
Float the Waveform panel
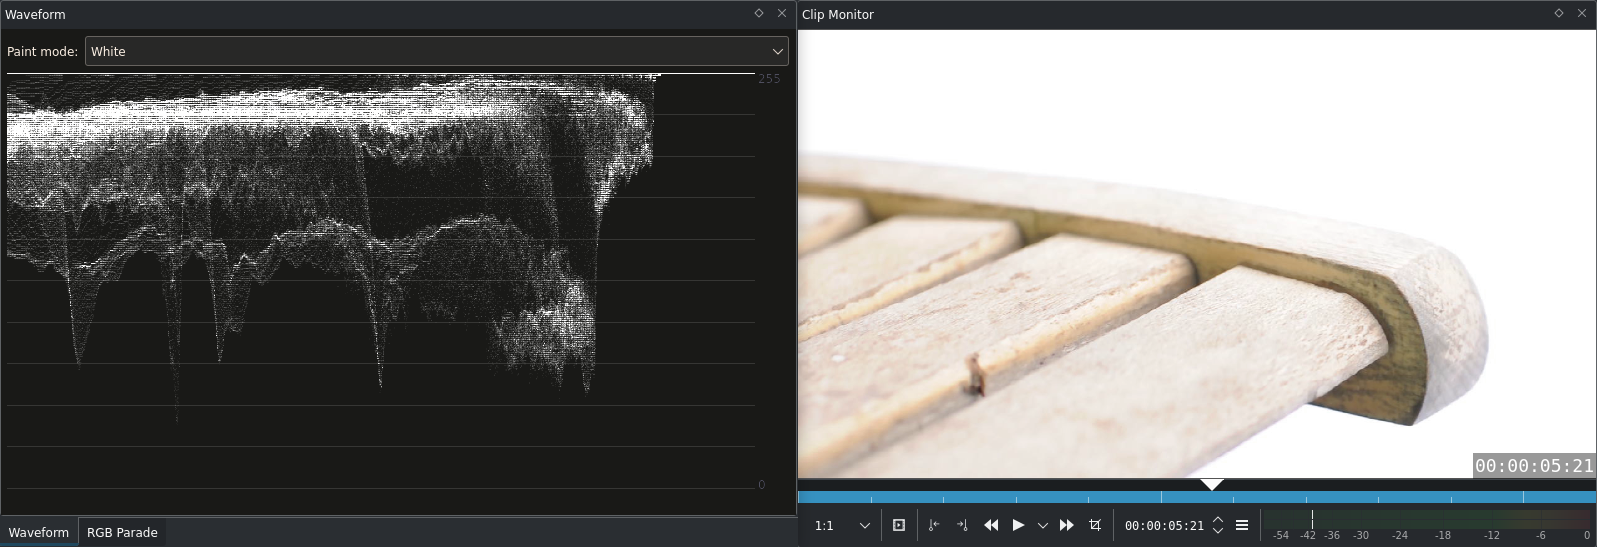[x=759, y=14]
